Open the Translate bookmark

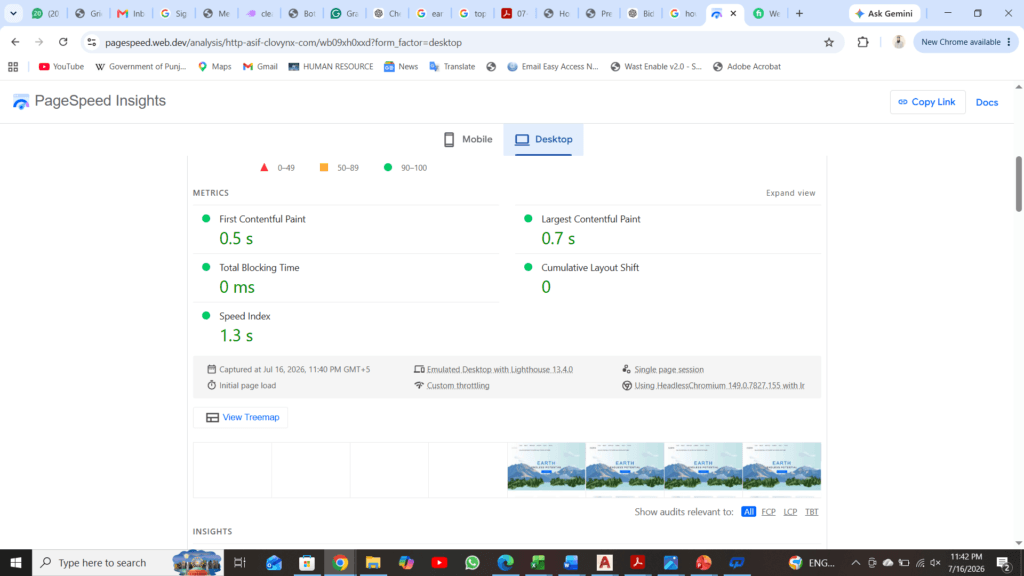452,67
